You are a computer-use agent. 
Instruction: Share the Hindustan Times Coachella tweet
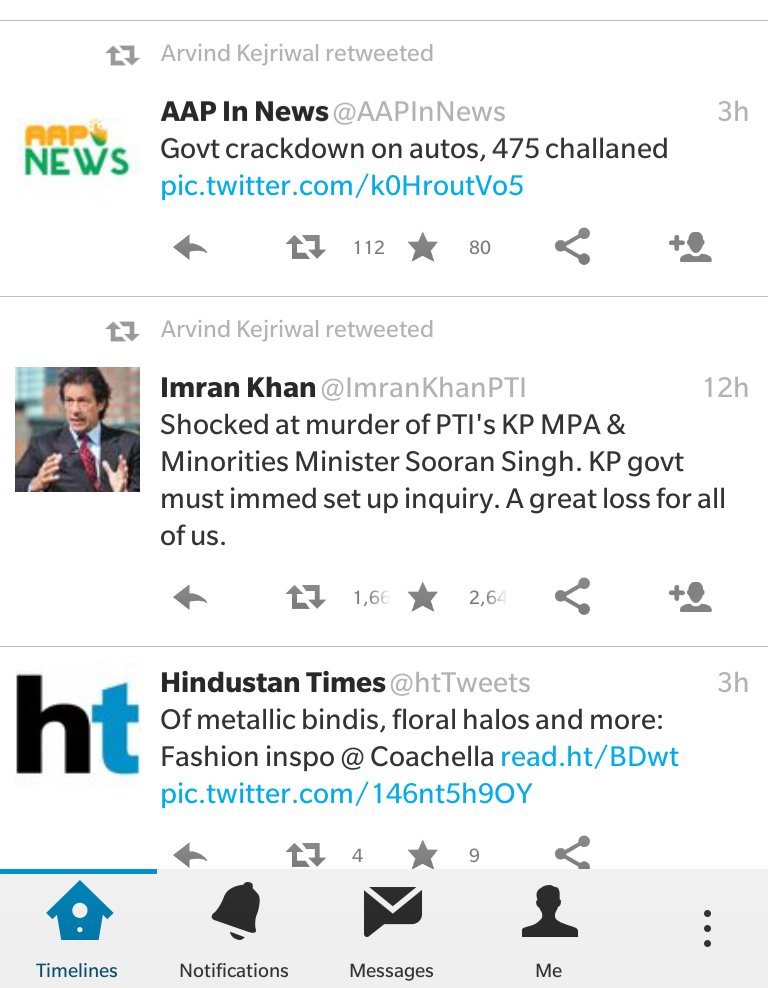coord(572,853)
